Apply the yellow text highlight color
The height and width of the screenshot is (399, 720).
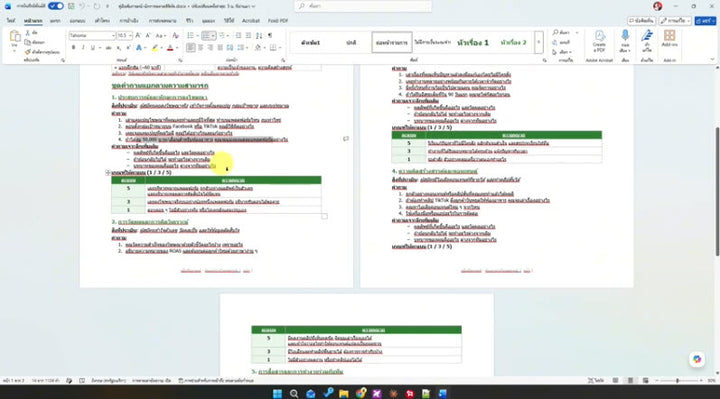[x=155, y=48]
